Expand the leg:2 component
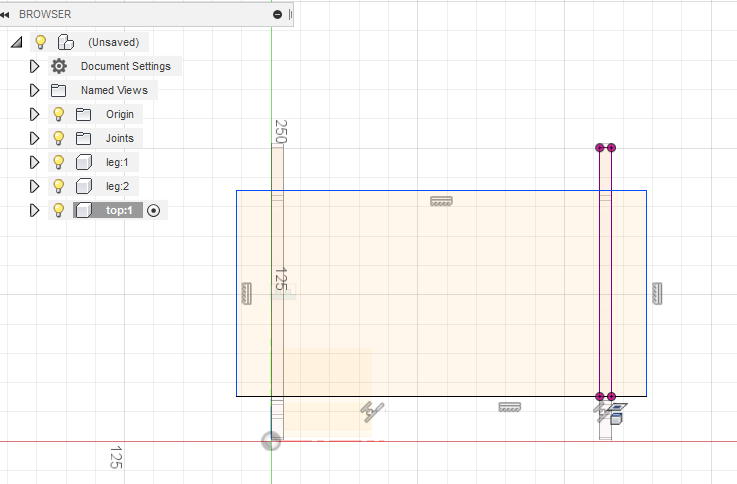The image size is (737, 484). (x=34, y=186)
